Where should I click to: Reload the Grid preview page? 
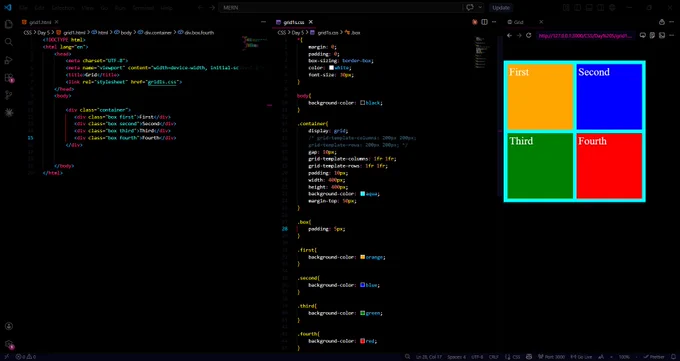(x=529, y=36)
